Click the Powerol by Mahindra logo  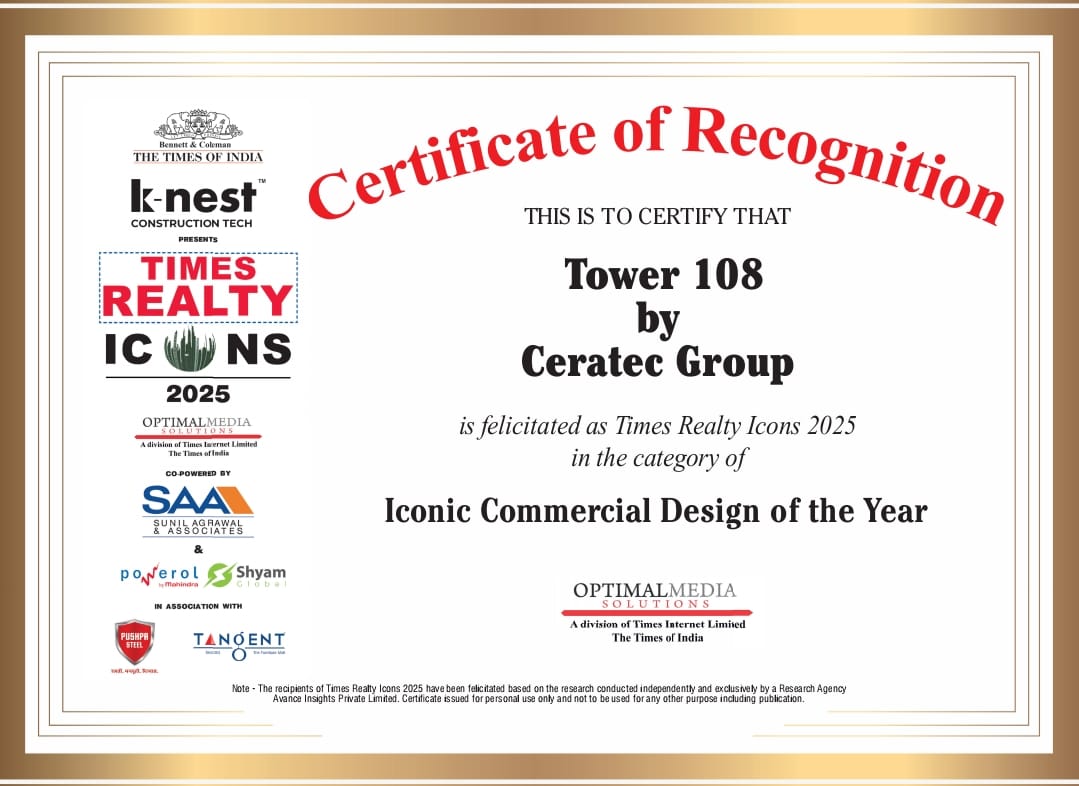160,576
